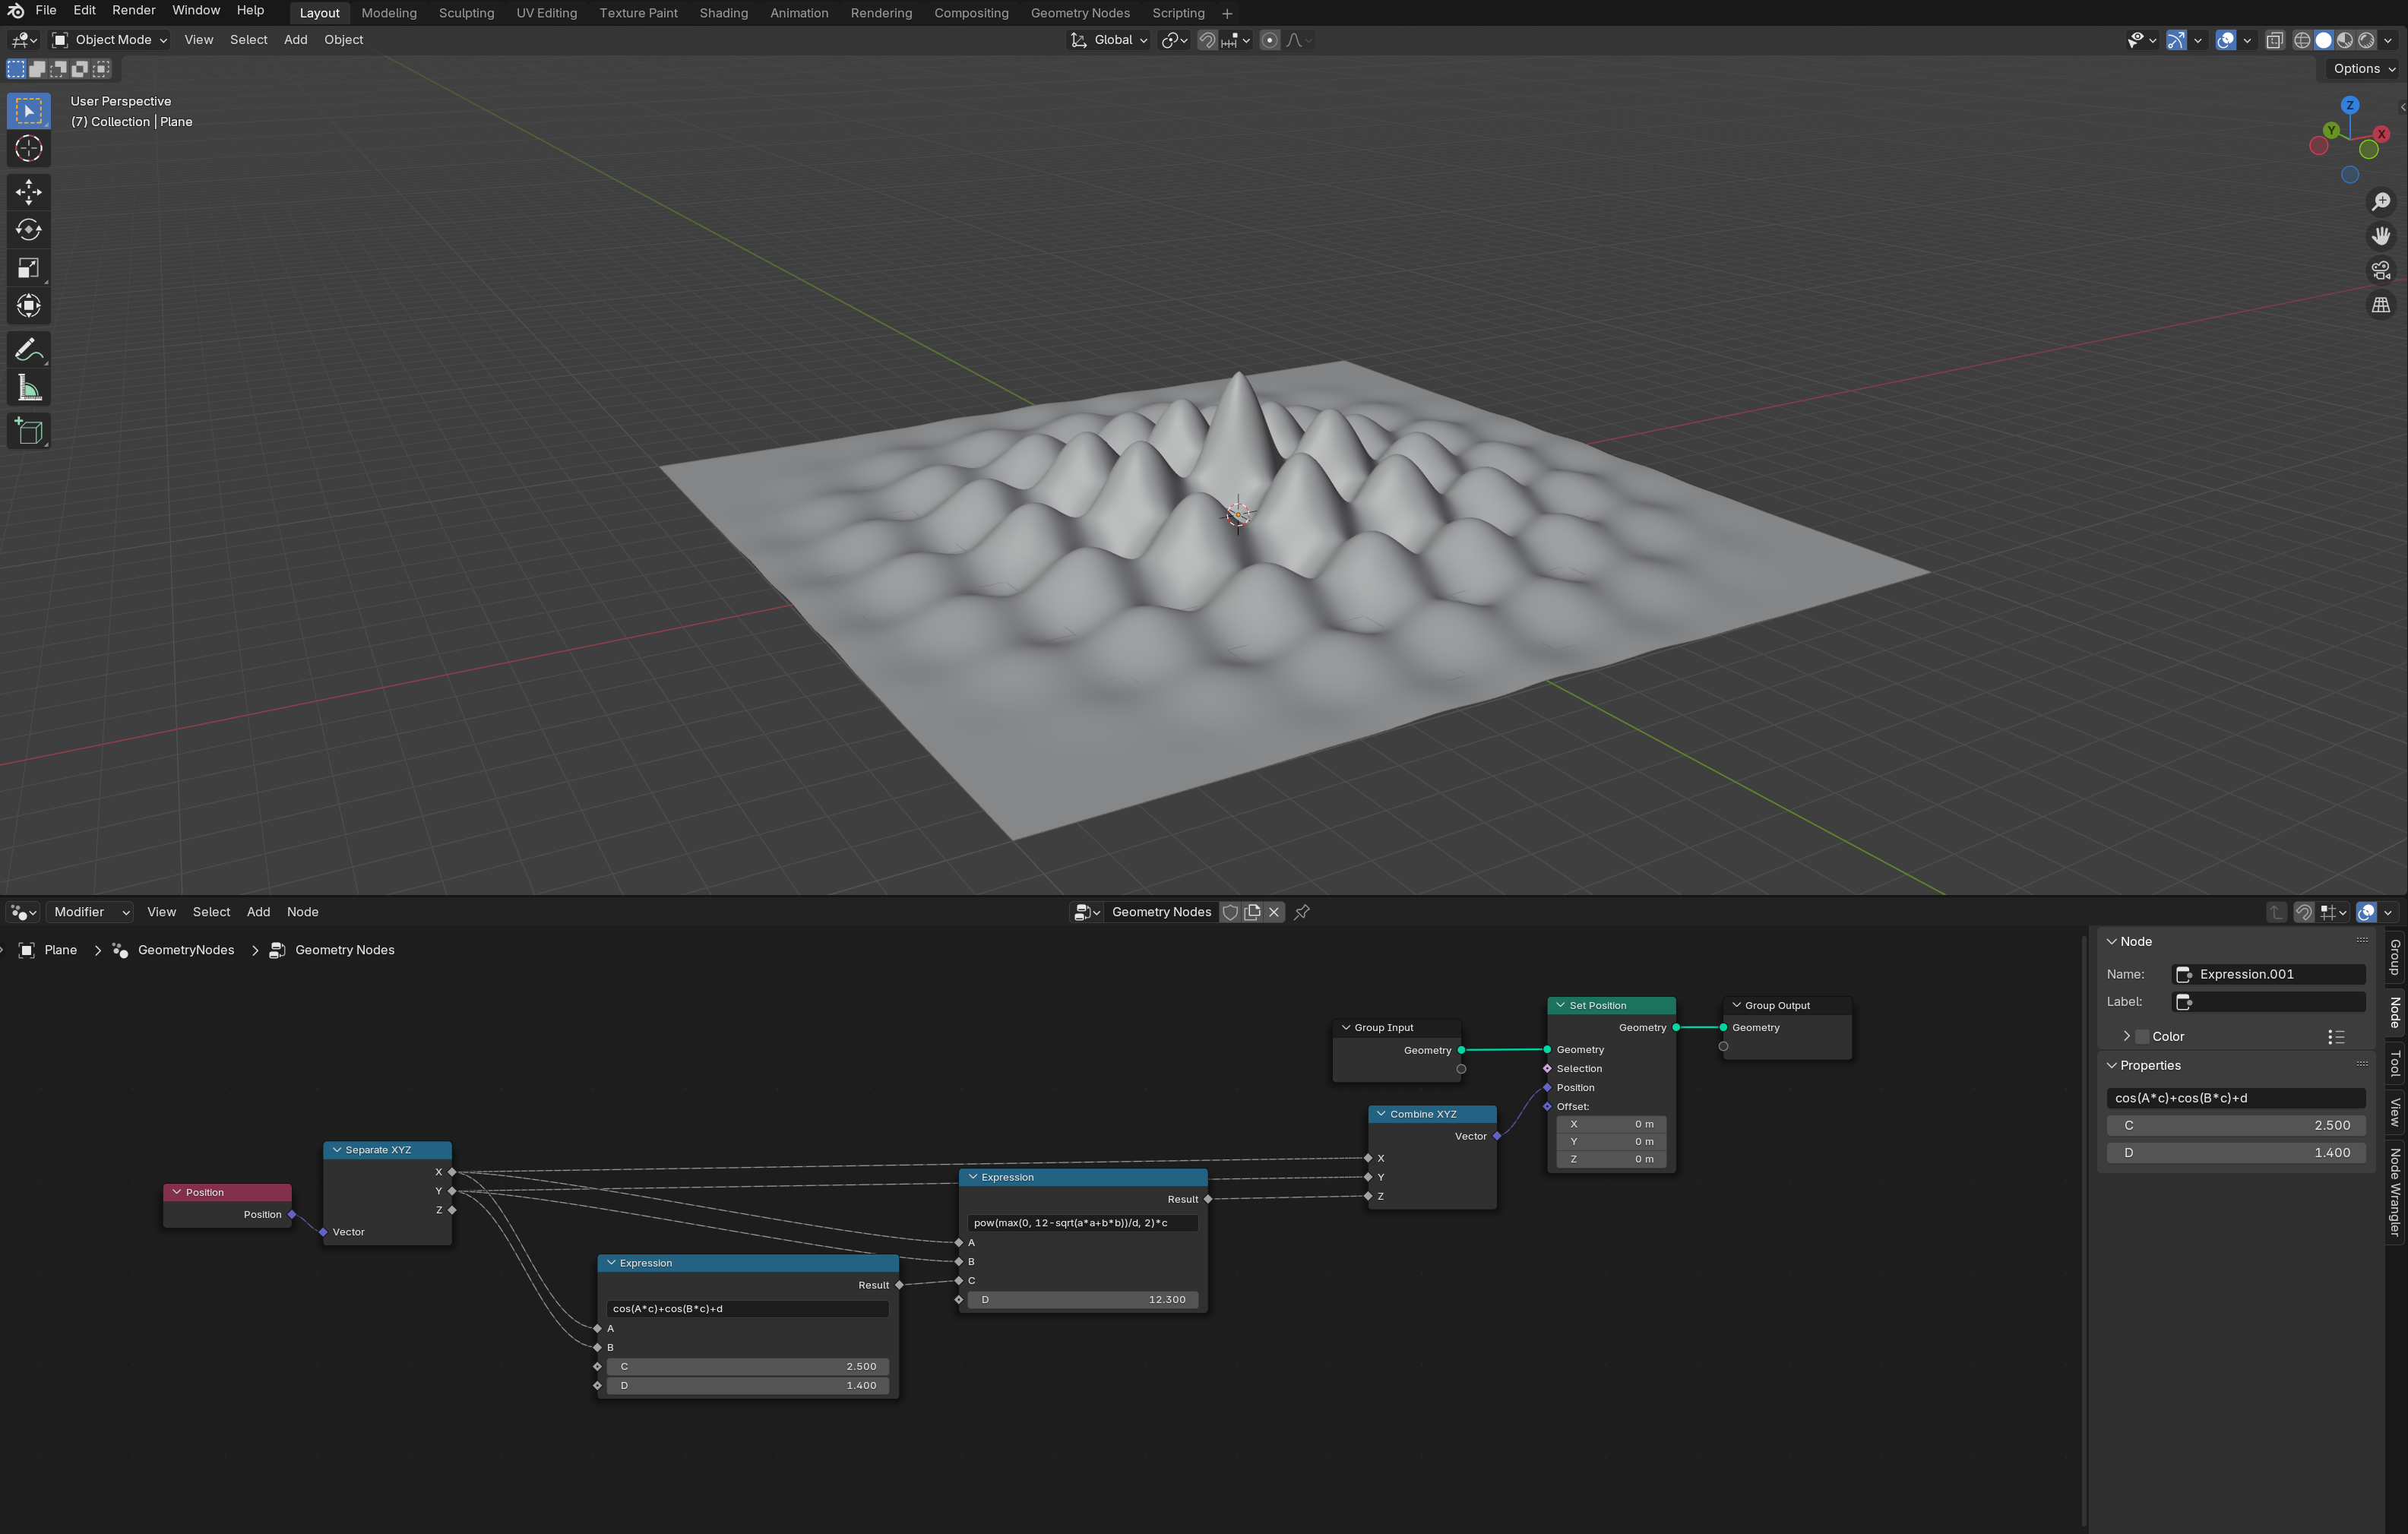Open the Options button in viewport
The height and width of the screenshot is (1534, 2408).
[2362, 69]
